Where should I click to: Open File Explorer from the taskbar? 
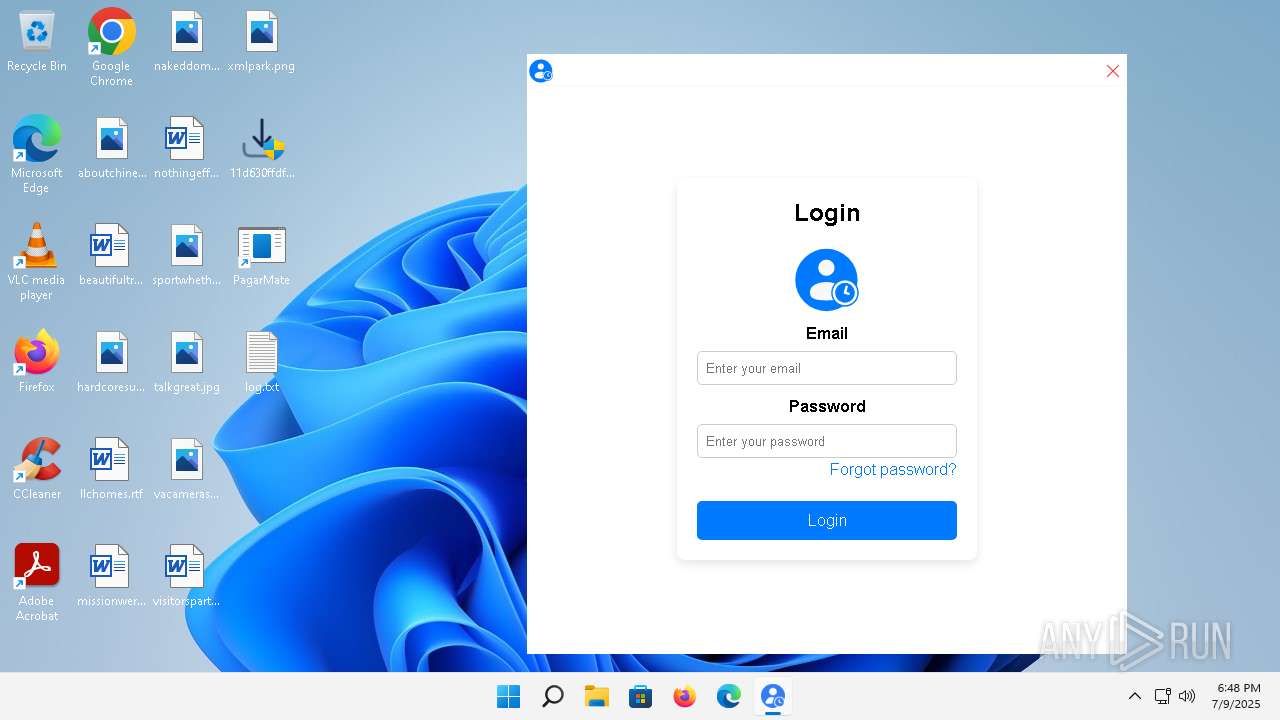coord(597,696)
